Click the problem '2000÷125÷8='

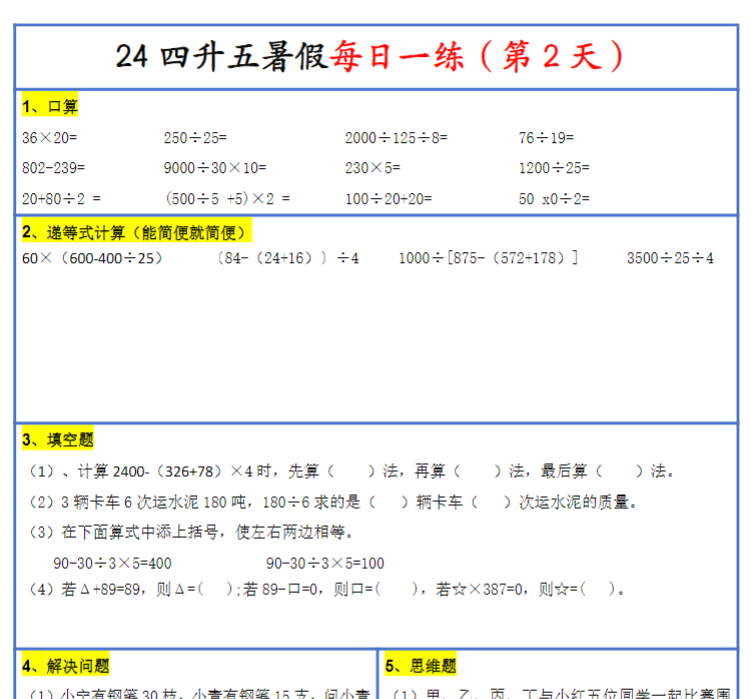click(396, 138)
